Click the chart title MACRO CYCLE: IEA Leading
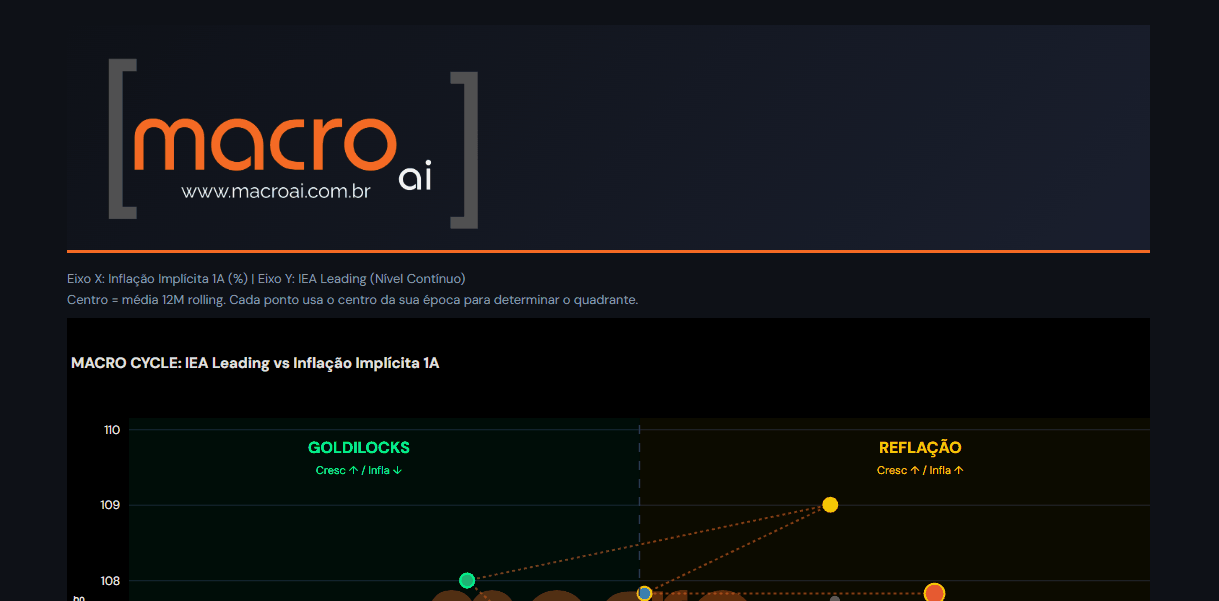The width and height of the screenshot is (1219, 601). pos(255,363)
